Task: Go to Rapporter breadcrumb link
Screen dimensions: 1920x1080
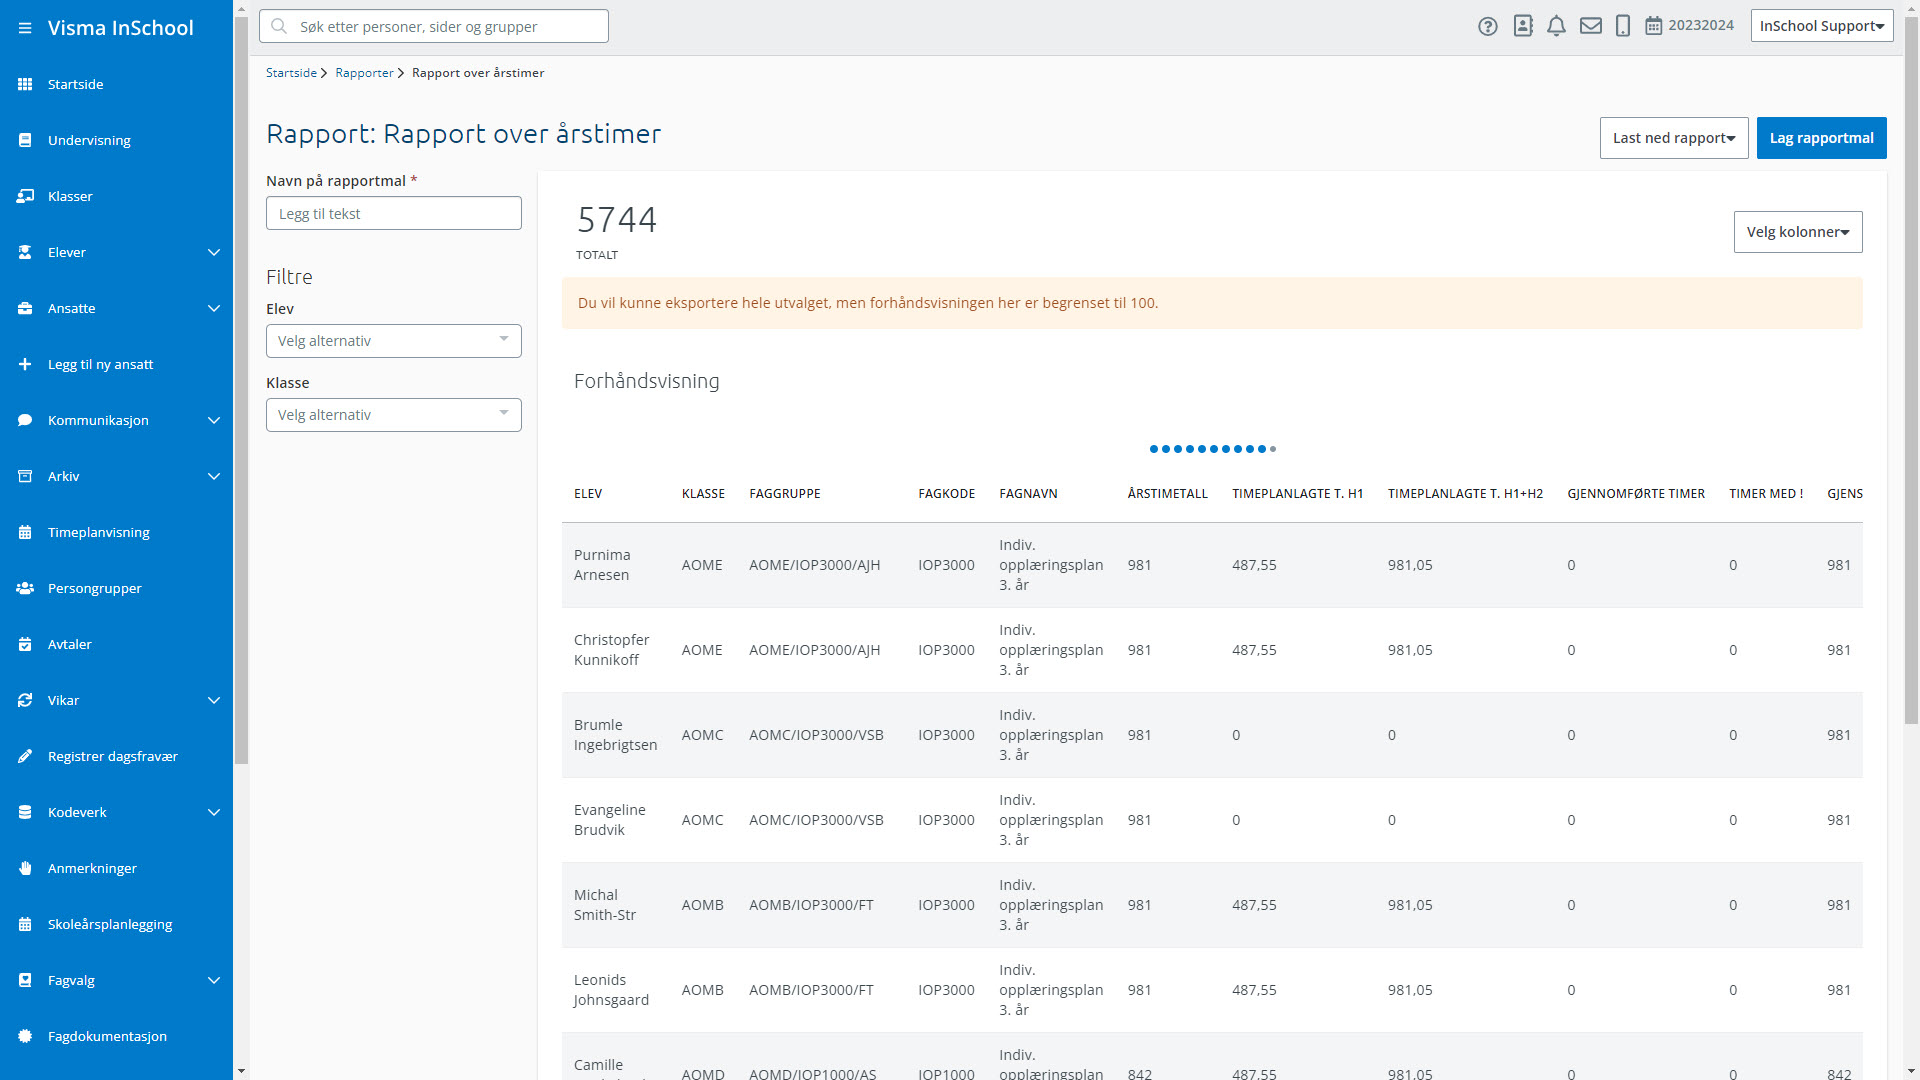Action: (364, 73)
